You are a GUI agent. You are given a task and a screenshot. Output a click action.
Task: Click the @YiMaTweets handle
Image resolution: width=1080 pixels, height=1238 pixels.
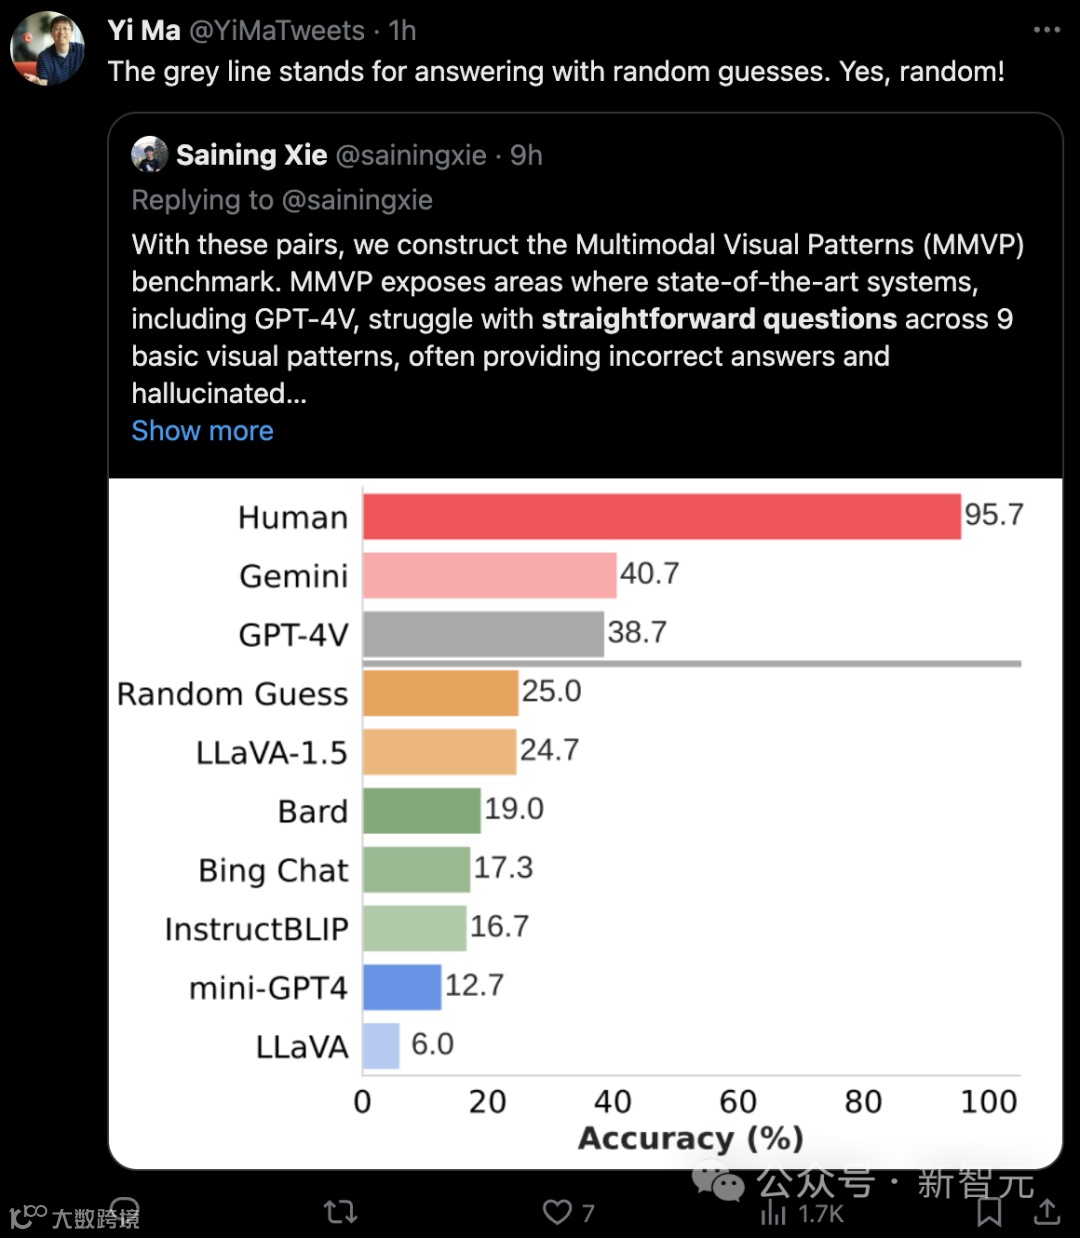pos(277,31)
